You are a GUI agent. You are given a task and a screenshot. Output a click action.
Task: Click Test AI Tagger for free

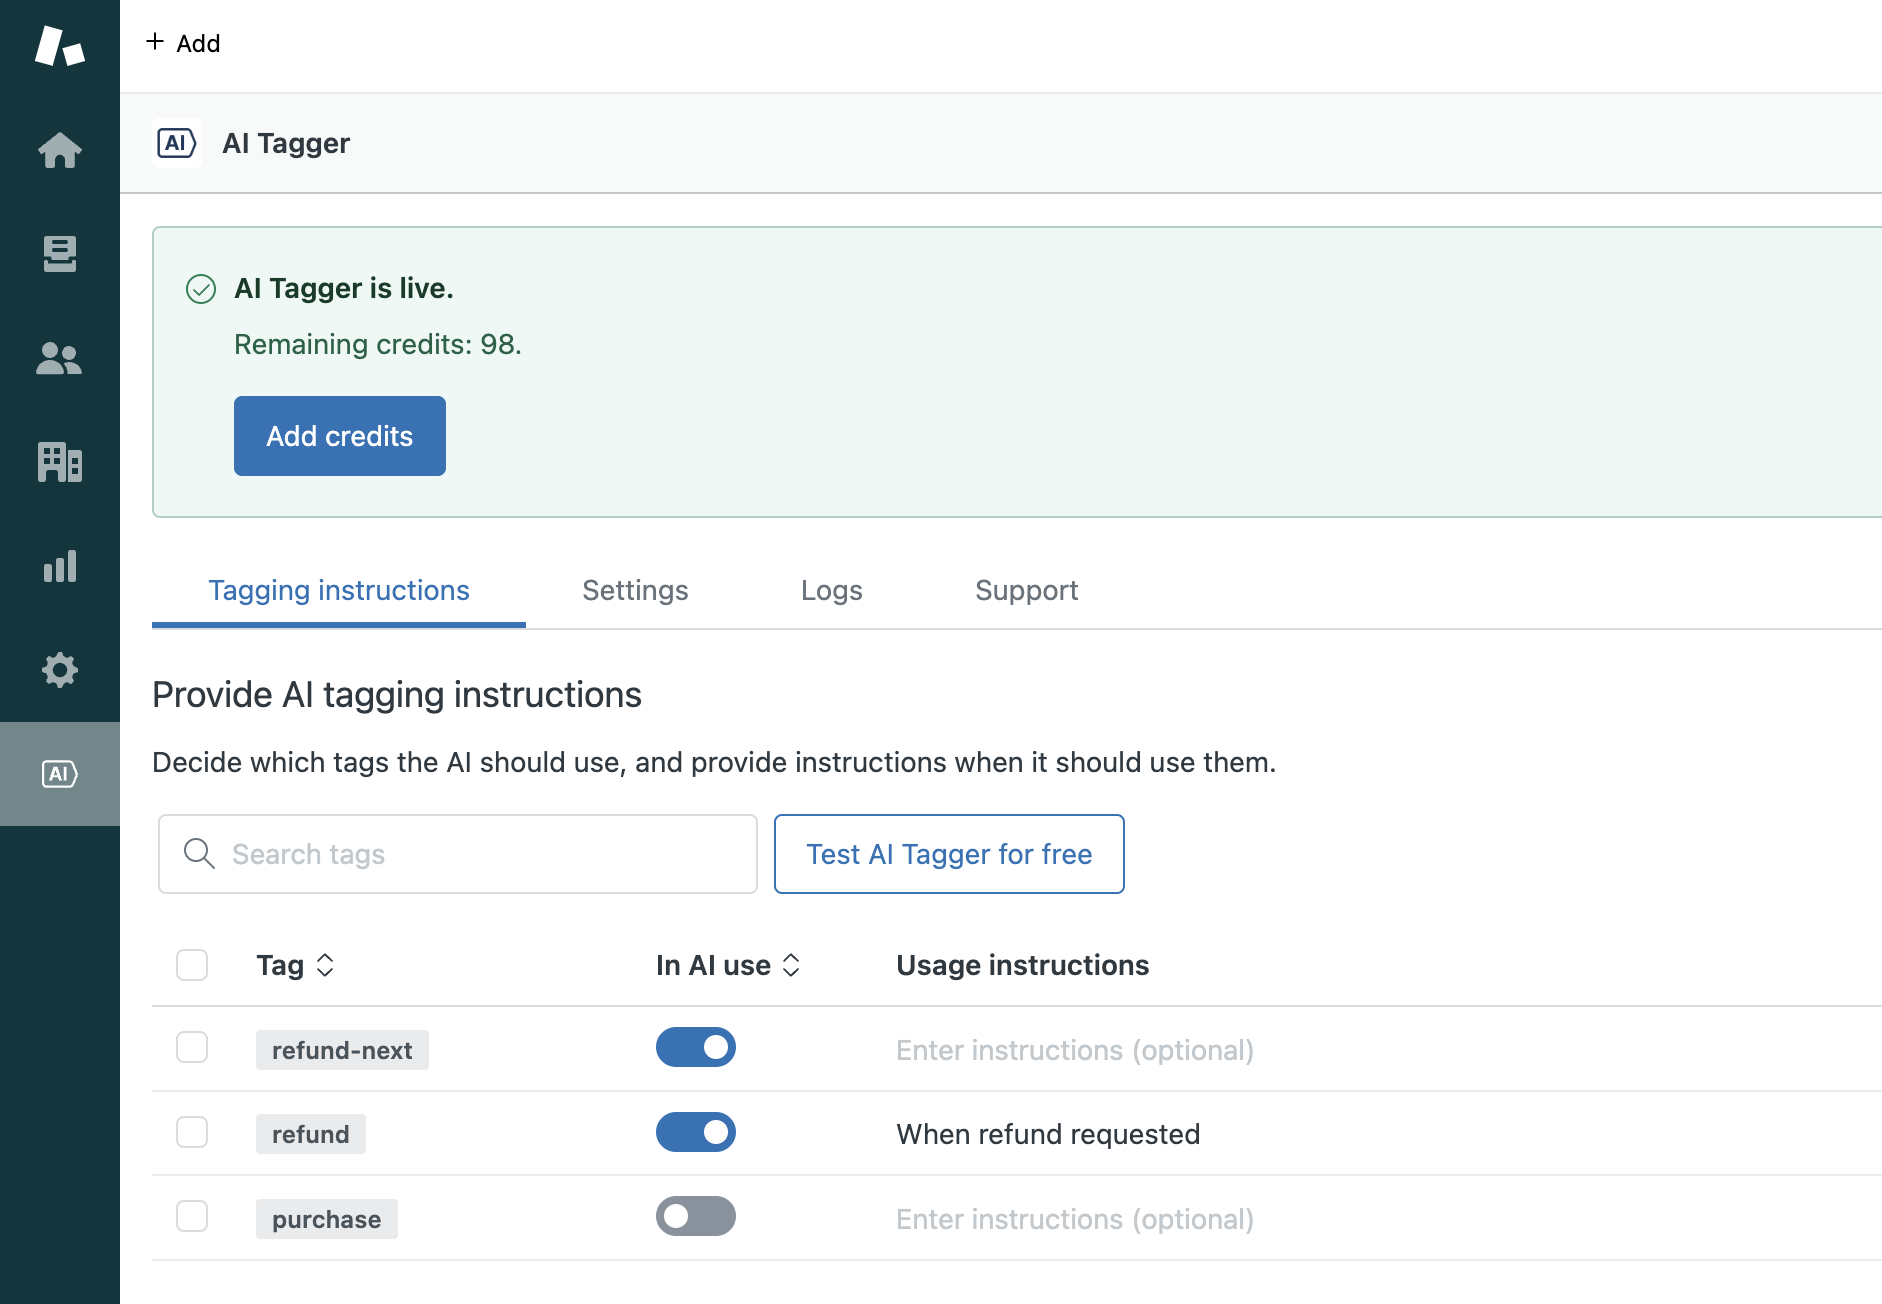pos(948,854)
